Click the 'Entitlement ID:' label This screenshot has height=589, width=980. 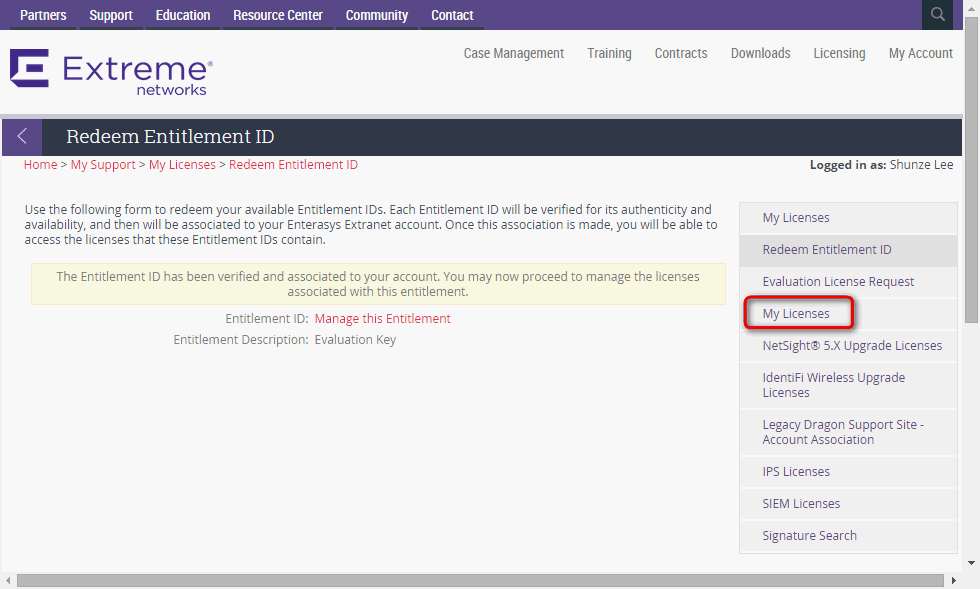point(267,318)
